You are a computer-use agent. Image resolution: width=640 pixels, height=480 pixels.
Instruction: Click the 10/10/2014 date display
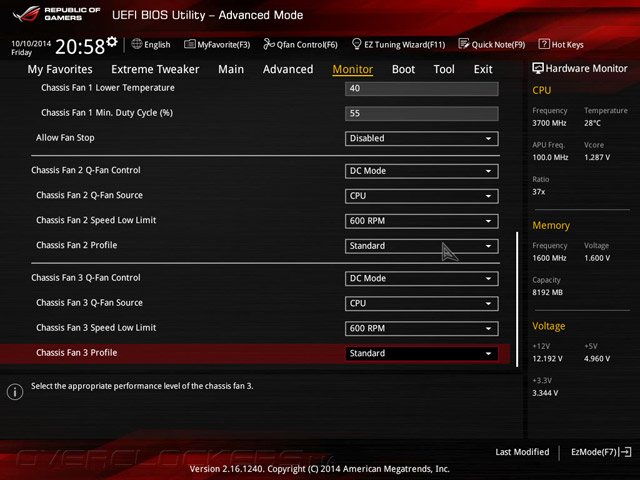click(x=31, y=43)
